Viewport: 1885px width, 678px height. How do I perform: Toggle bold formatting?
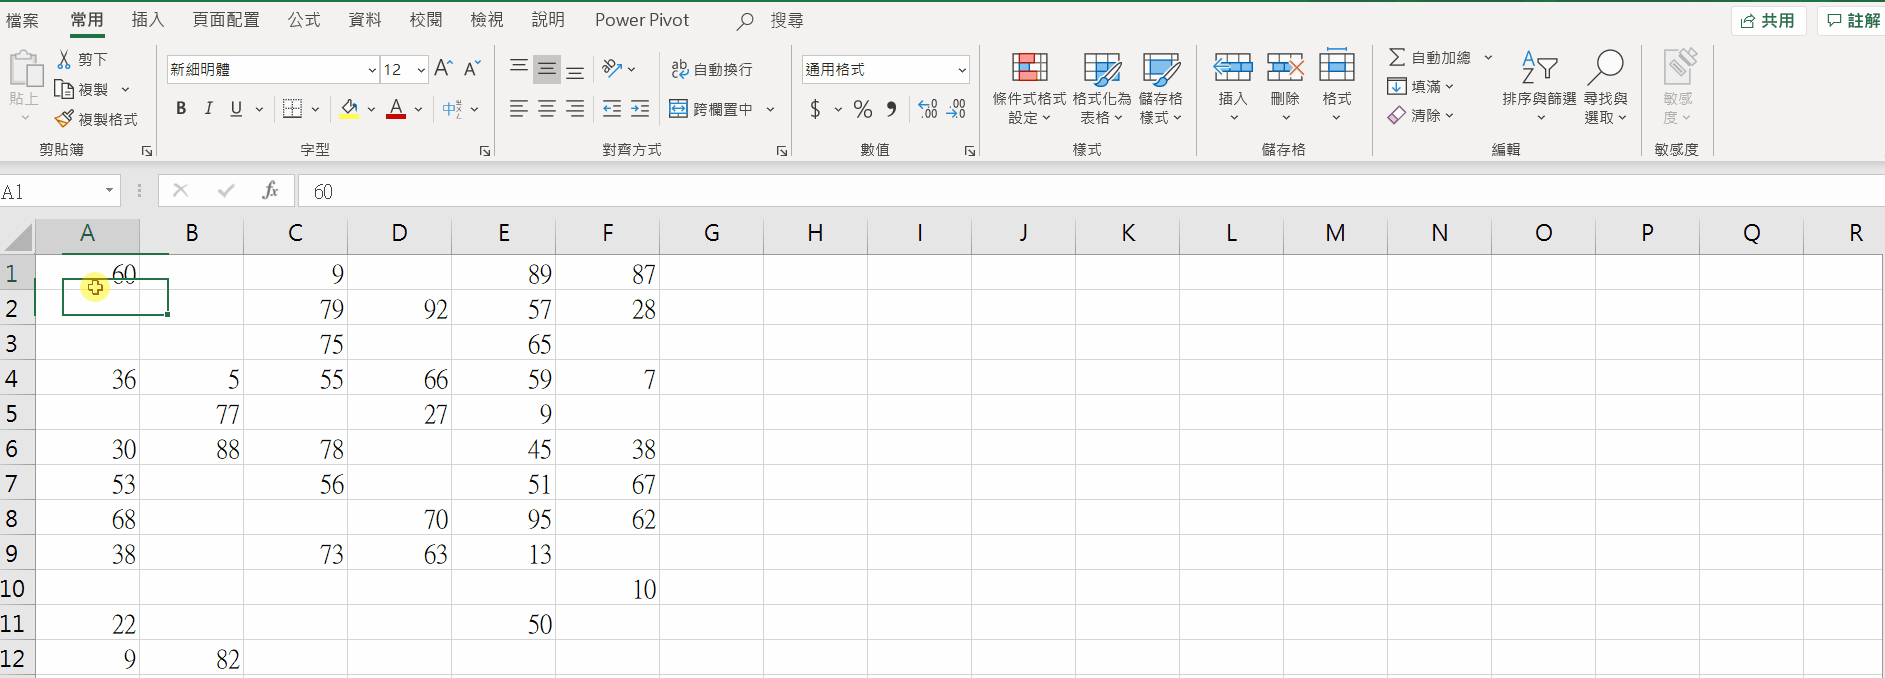(181, 109)
